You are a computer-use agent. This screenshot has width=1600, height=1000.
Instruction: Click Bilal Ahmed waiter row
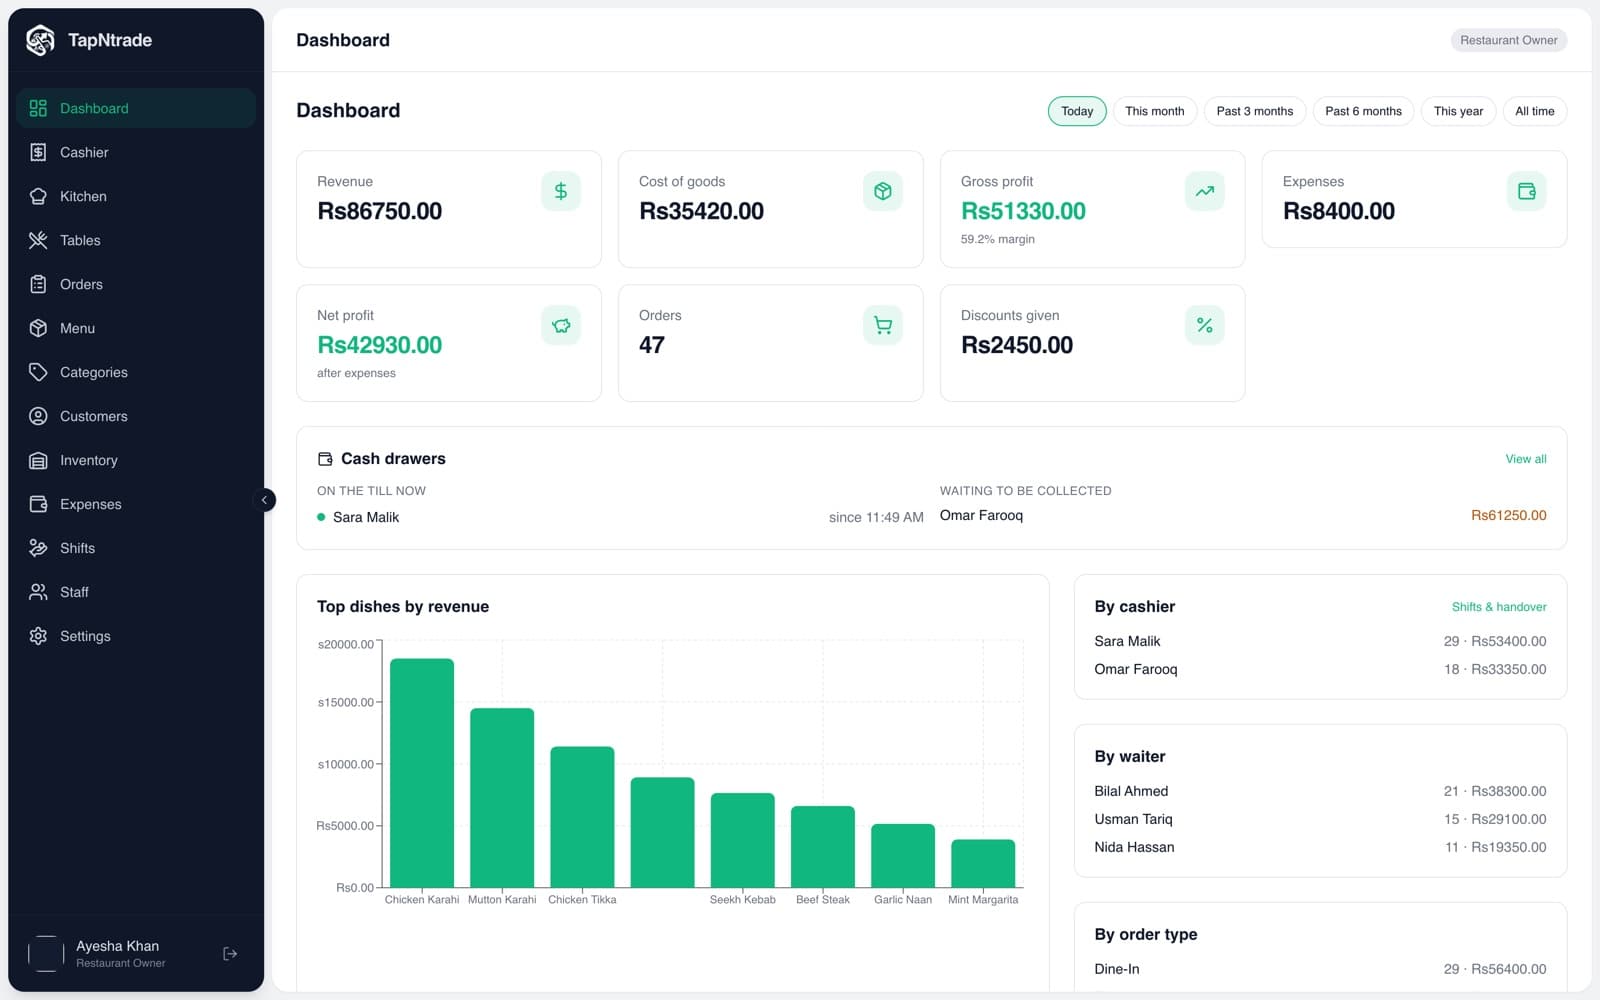point(1320,791)
